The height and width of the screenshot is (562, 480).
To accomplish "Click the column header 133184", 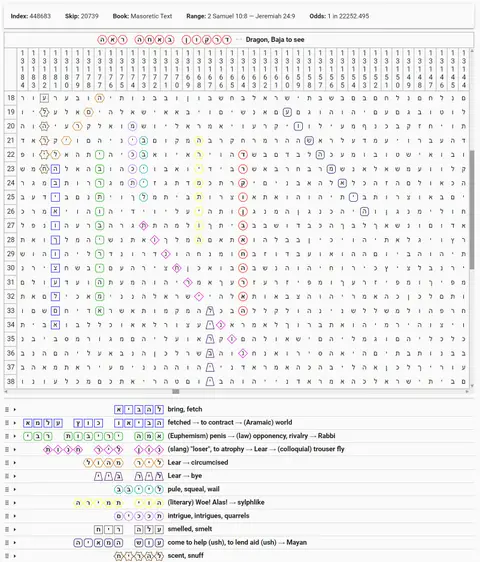I will [x=22, y=69].
